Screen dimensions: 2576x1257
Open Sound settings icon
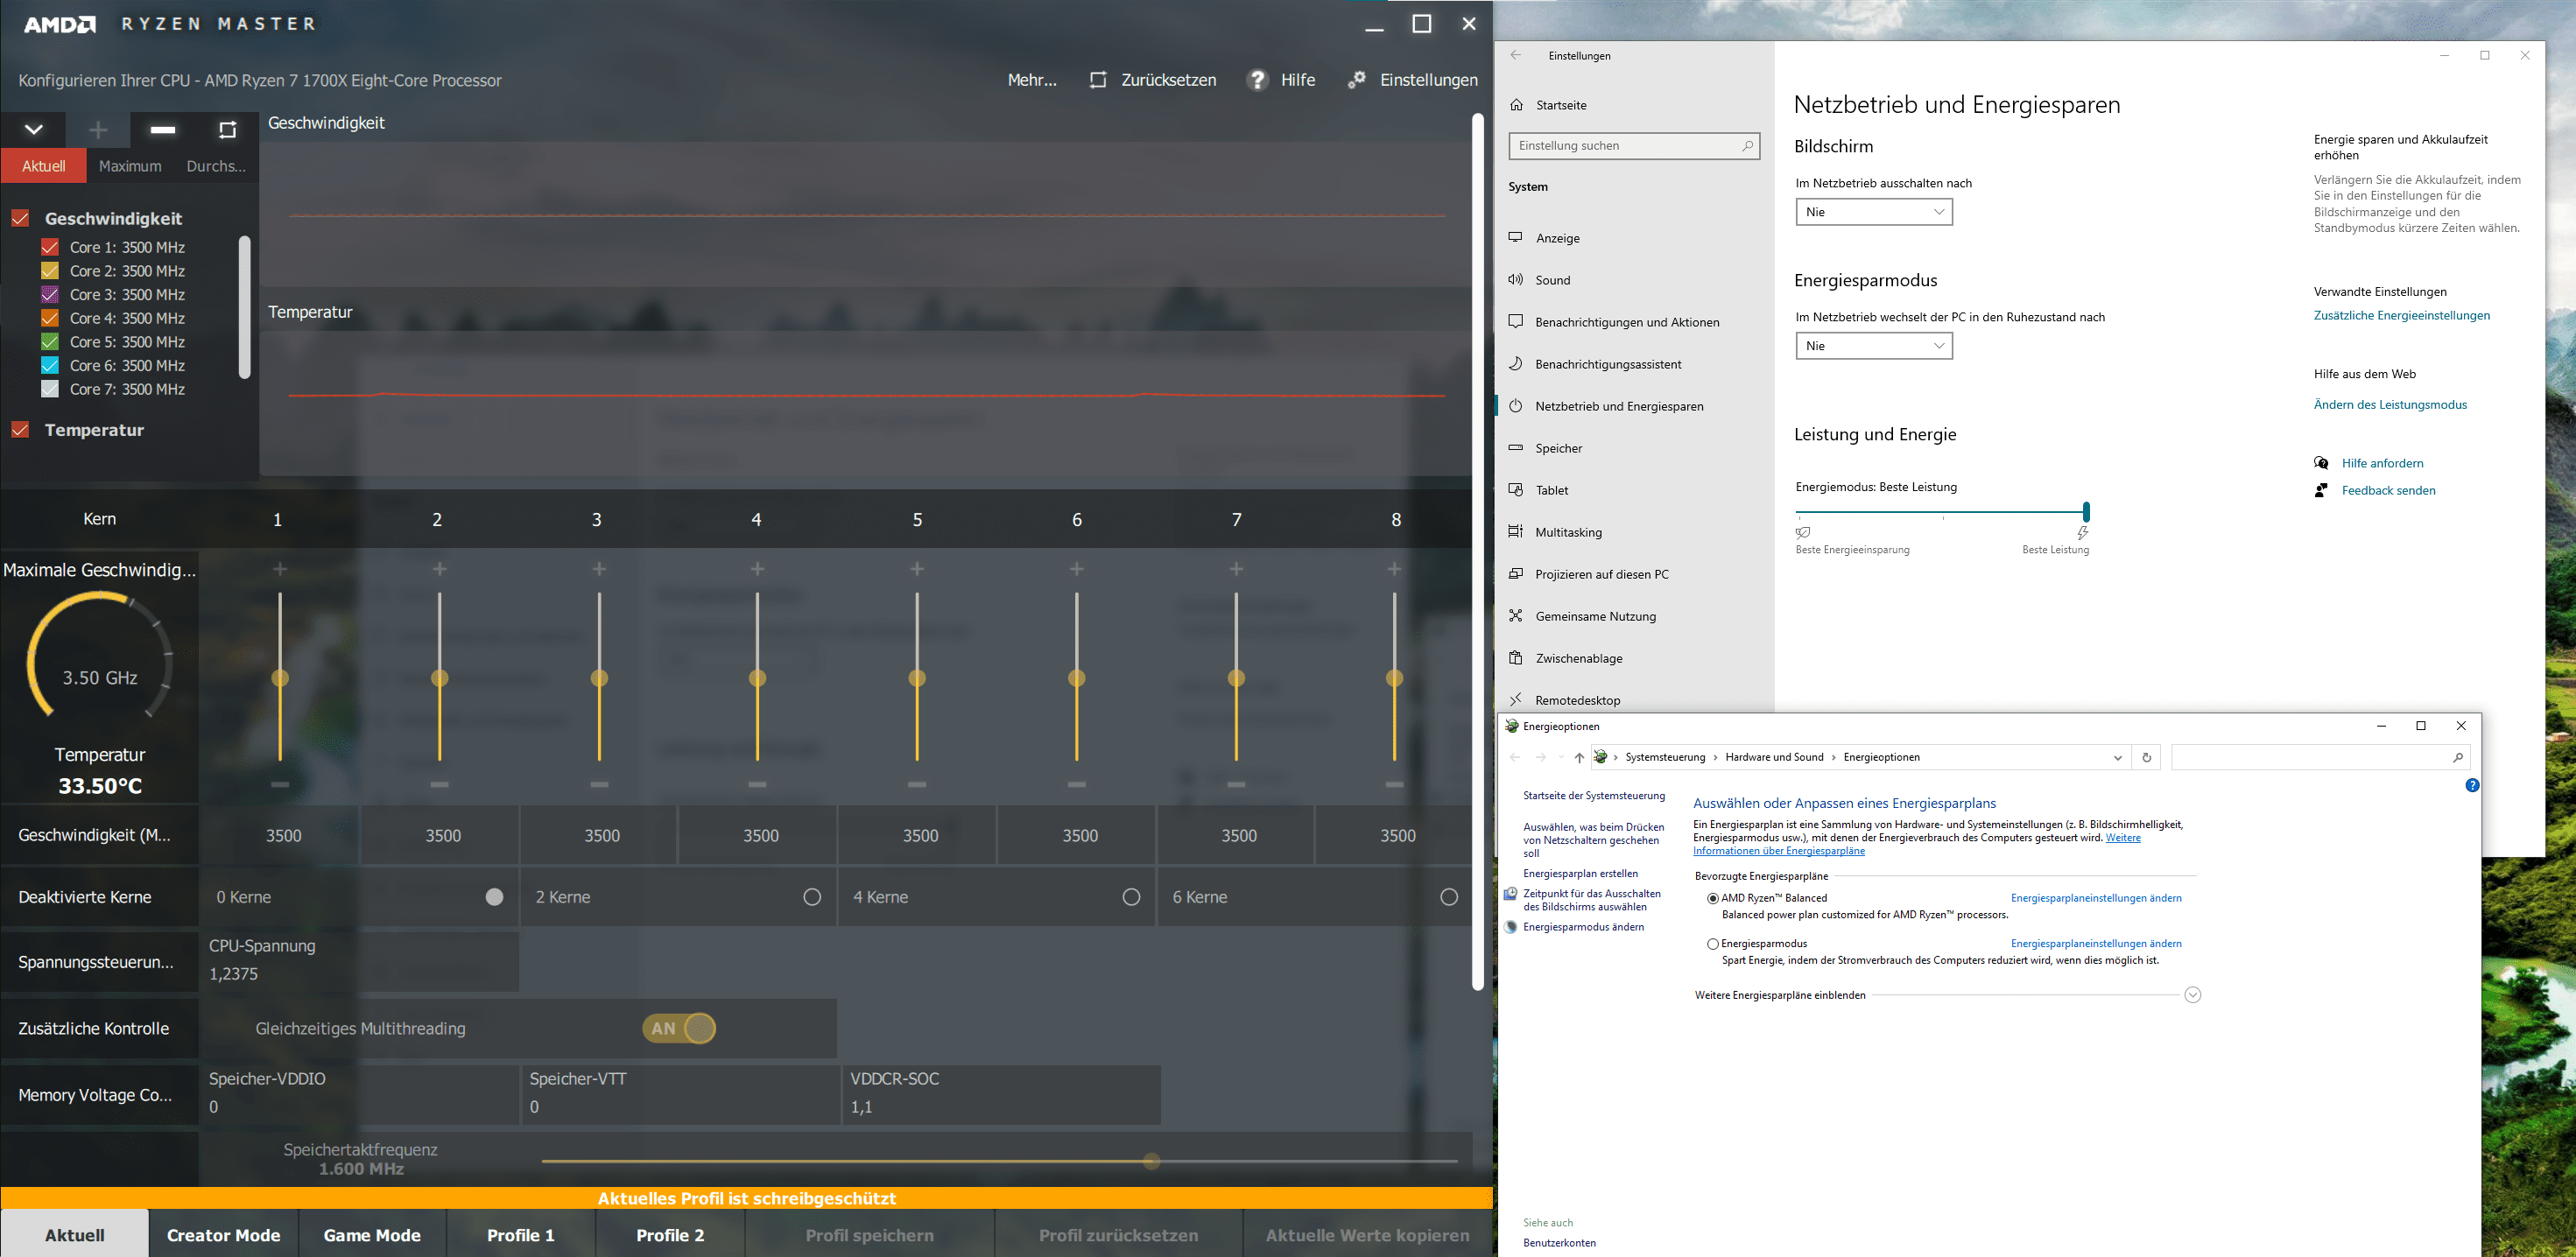(x=1516, y=280)
